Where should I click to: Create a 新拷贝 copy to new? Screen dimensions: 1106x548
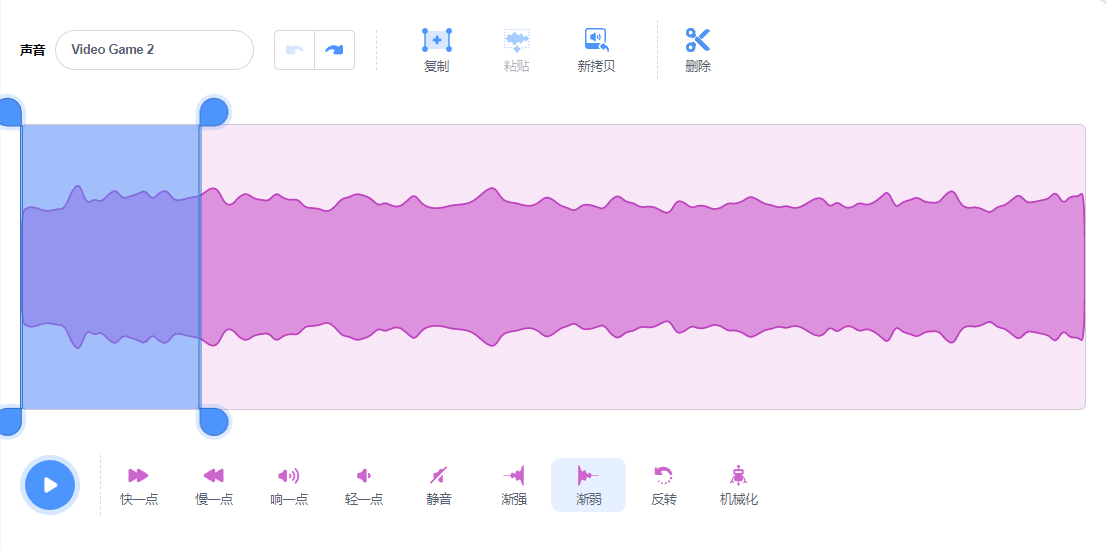pyautogui.click(x=596, y=40)
